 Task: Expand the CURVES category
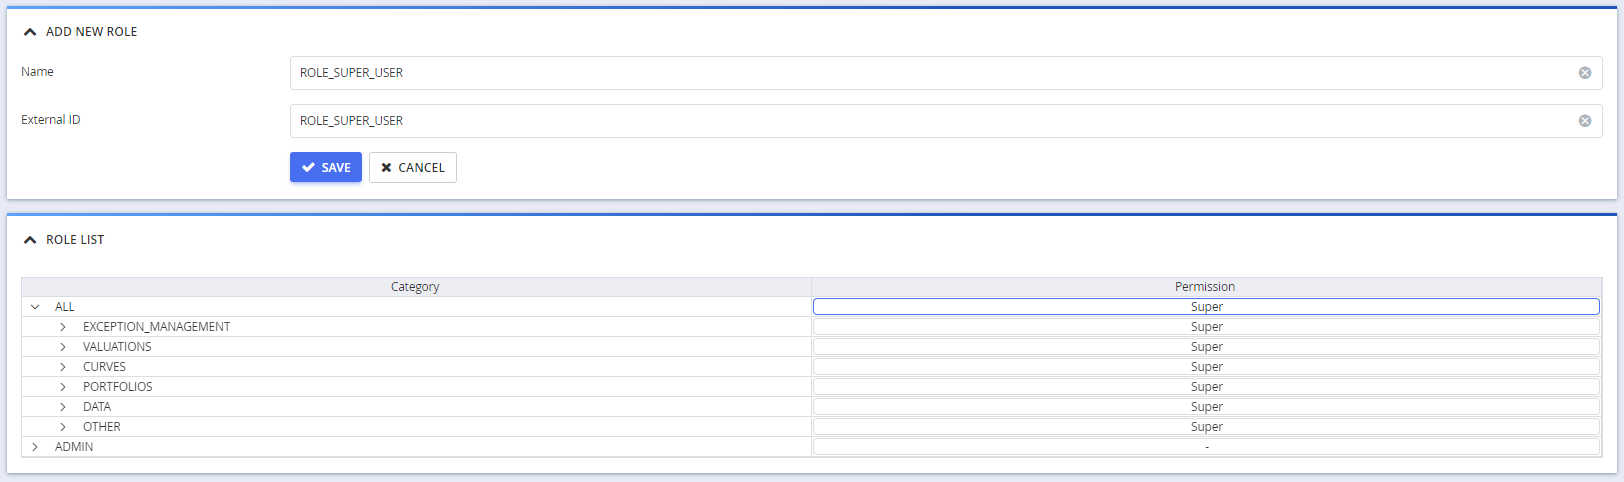tap(63, 367)
